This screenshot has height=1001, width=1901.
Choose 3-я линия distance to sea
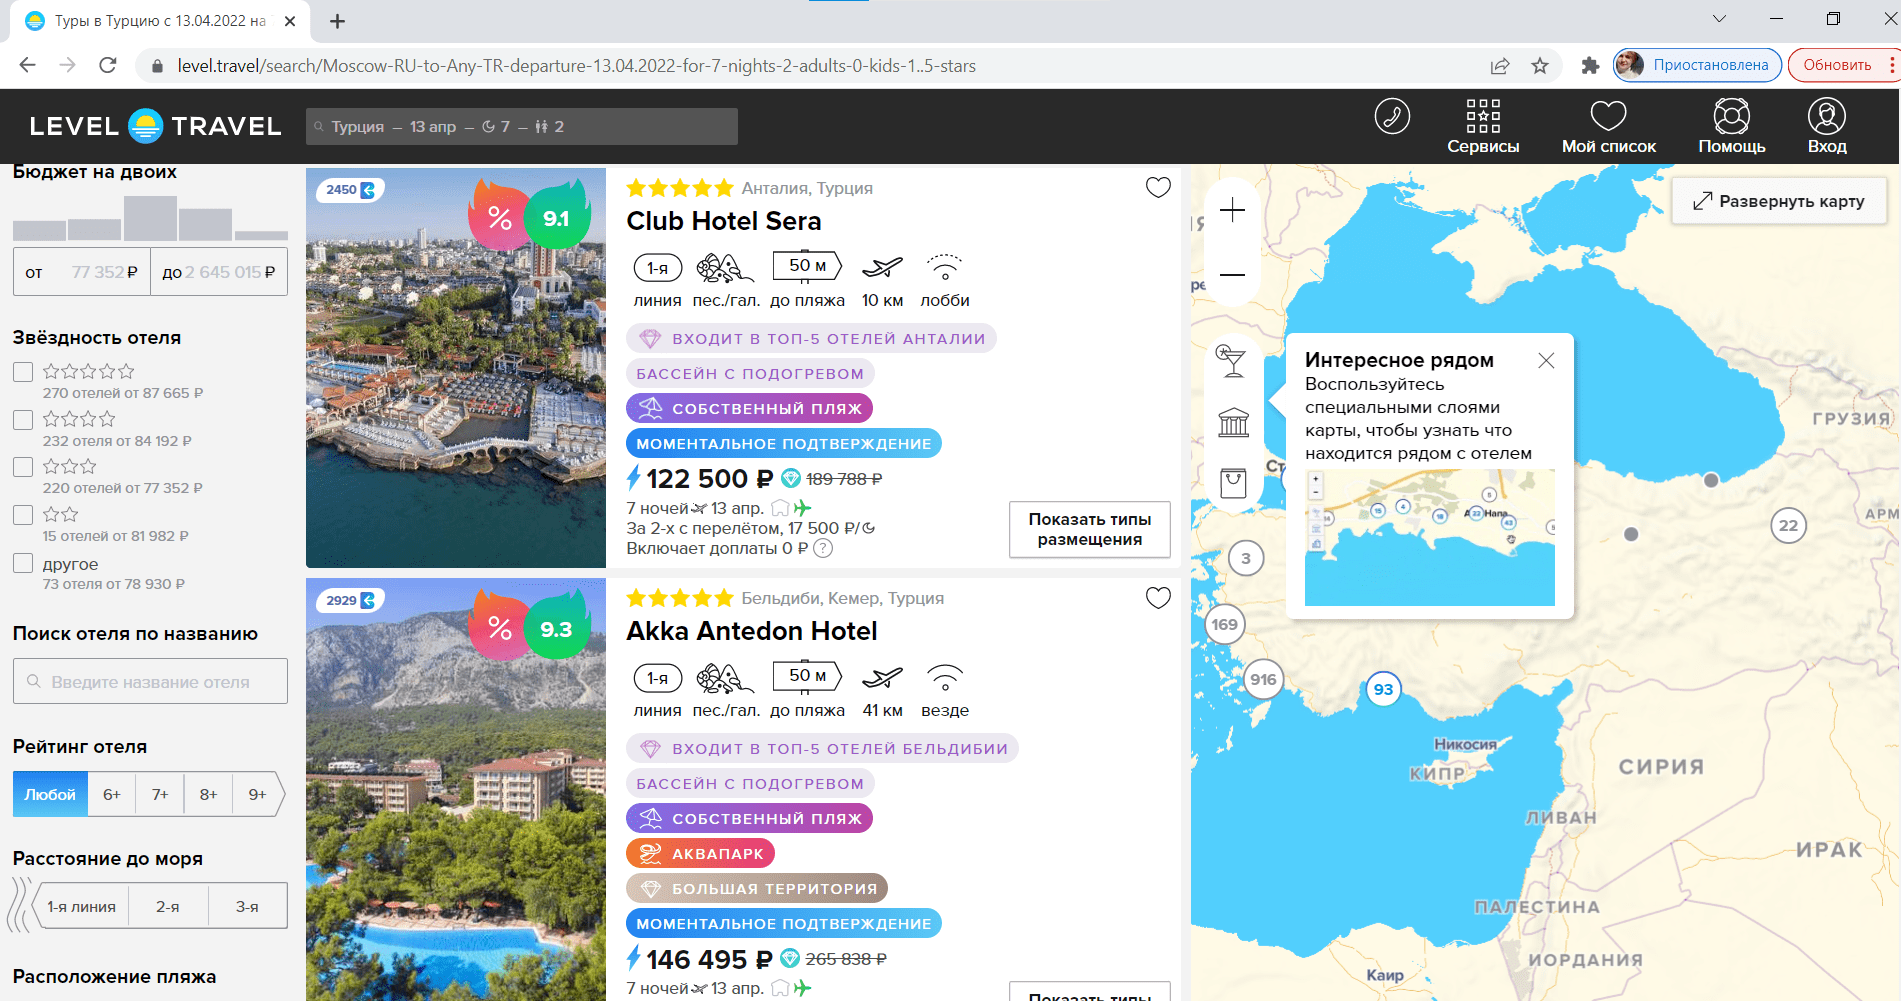[247, 906]
